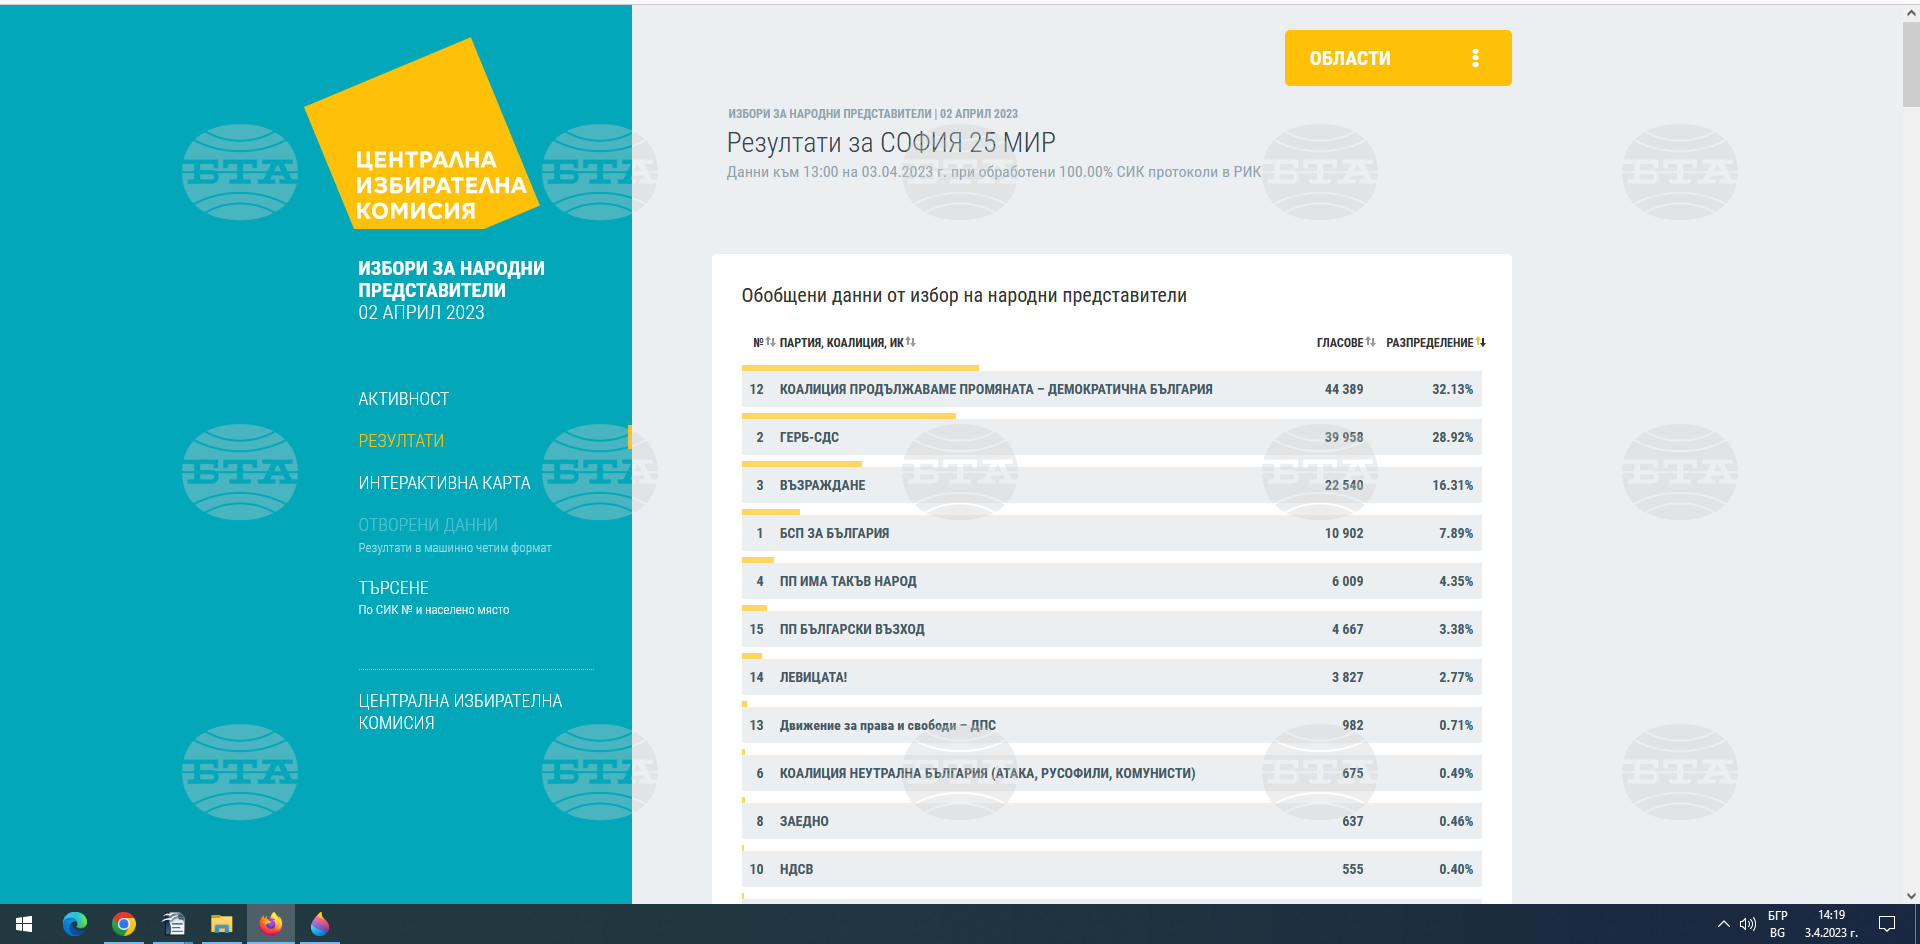Click the volume icon in system tray

[x=1748, y=924]
